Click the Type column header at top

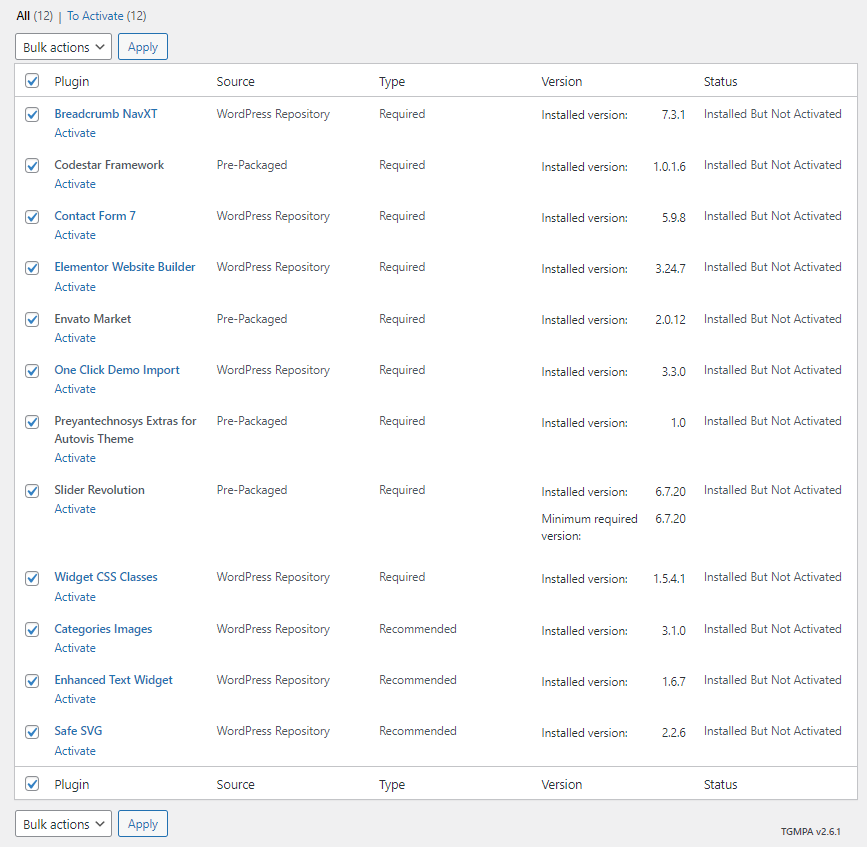(392, 81)
